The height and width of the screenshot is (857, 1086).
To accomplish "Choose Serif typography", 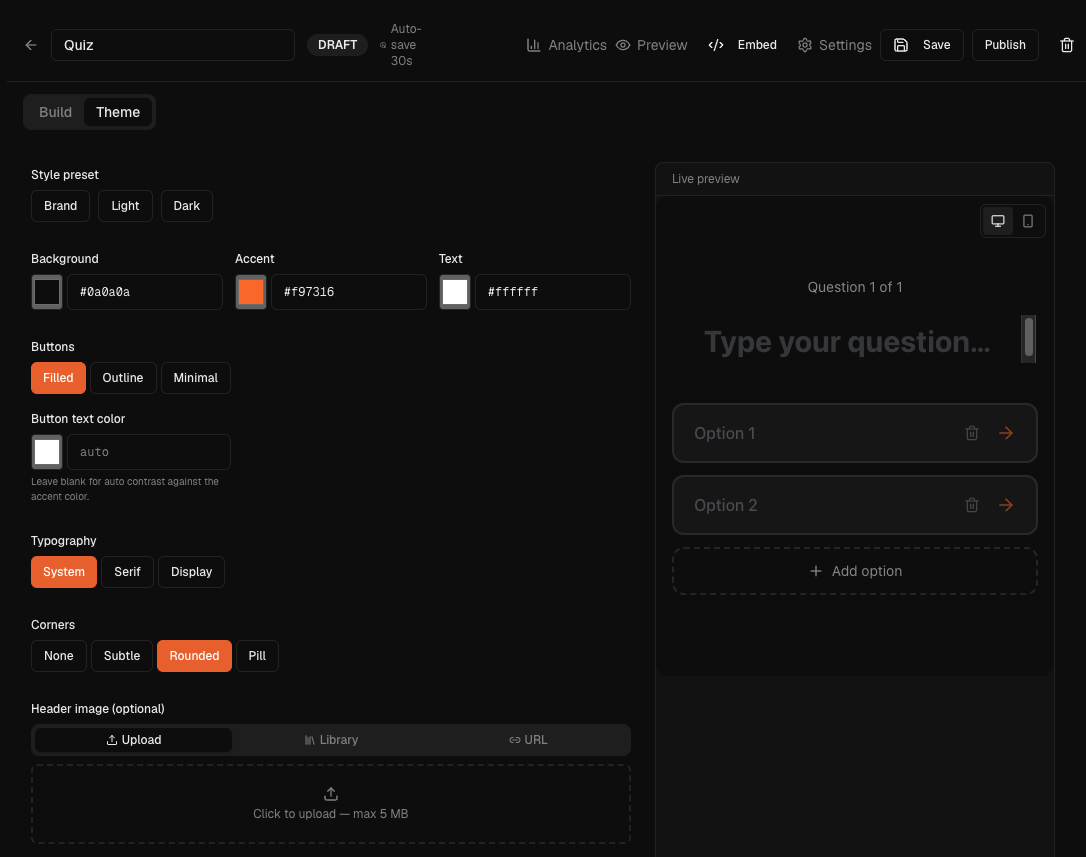I will [127, 572].
